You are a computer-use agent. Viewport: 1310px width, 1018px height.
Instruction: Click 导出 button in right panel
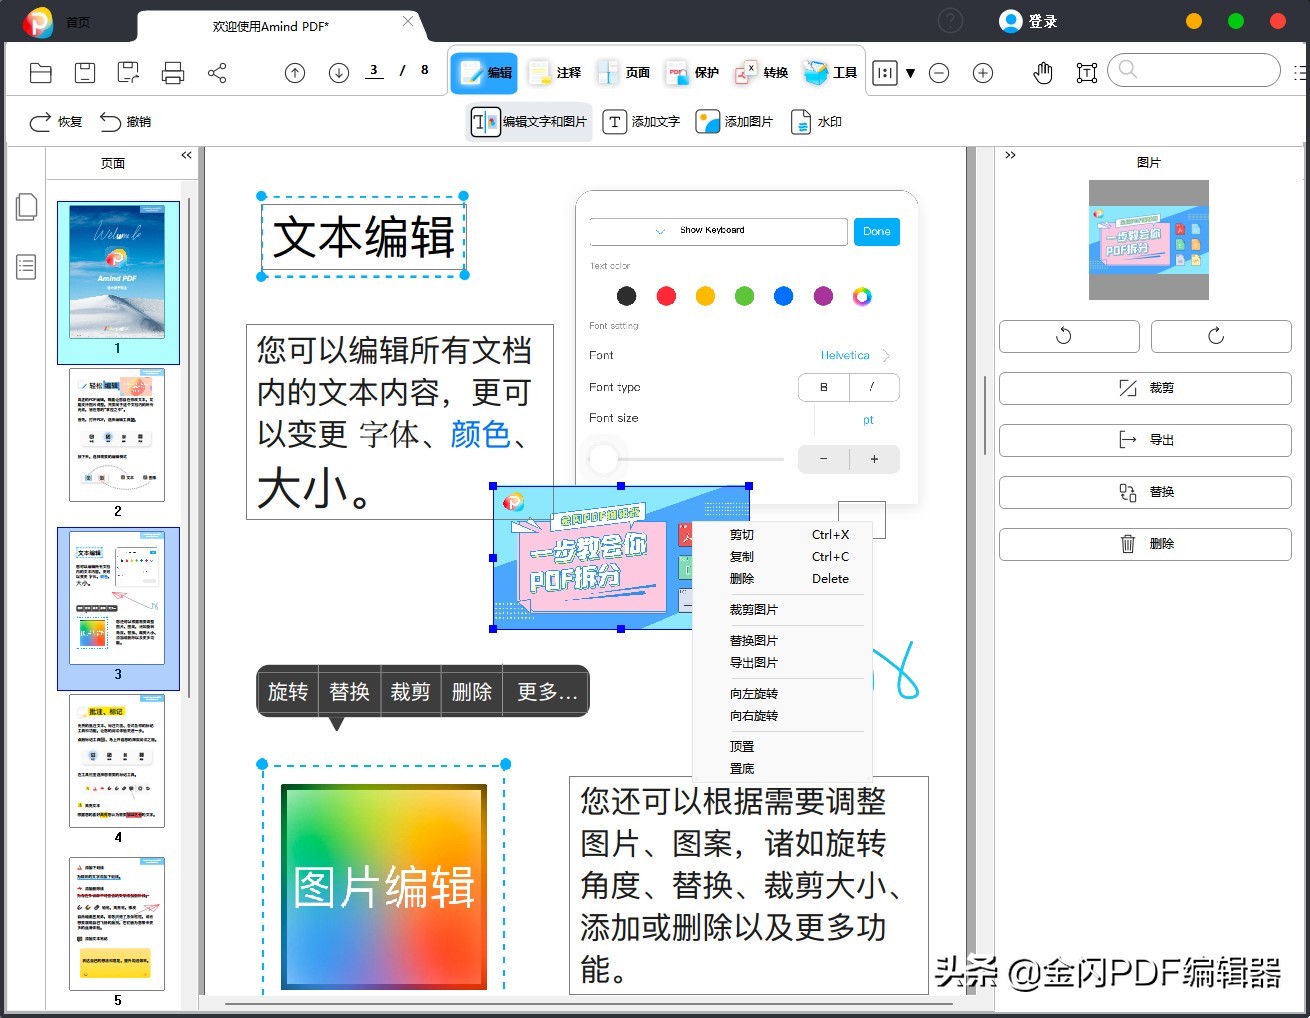pyautogui.click(x=1145, y=440)
